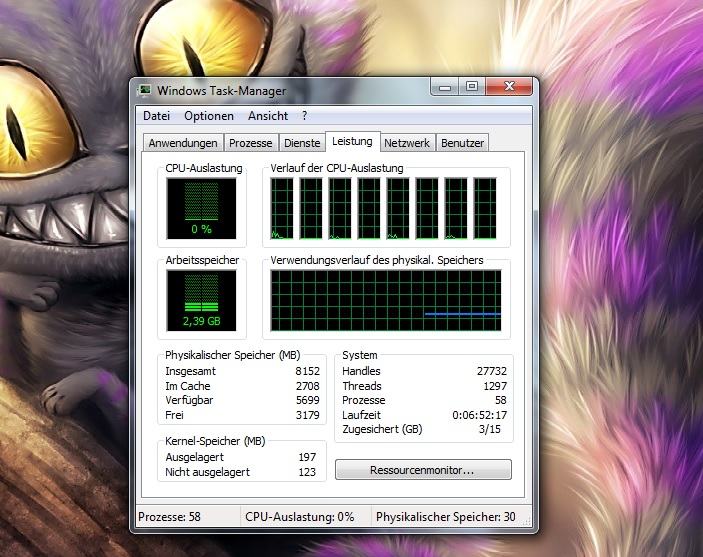Click the Insgesamt value 8152

click(x=308, y=371)
